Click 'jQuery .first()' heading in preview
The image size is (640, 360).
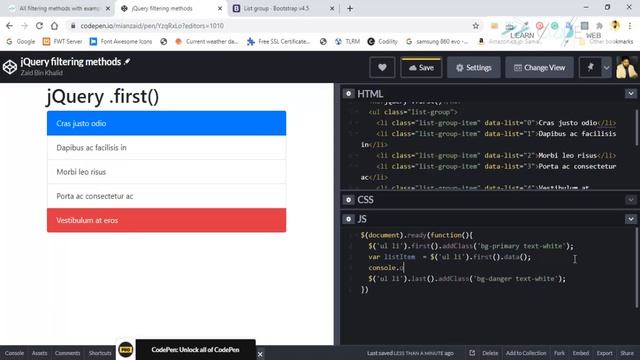coord(102,96)
